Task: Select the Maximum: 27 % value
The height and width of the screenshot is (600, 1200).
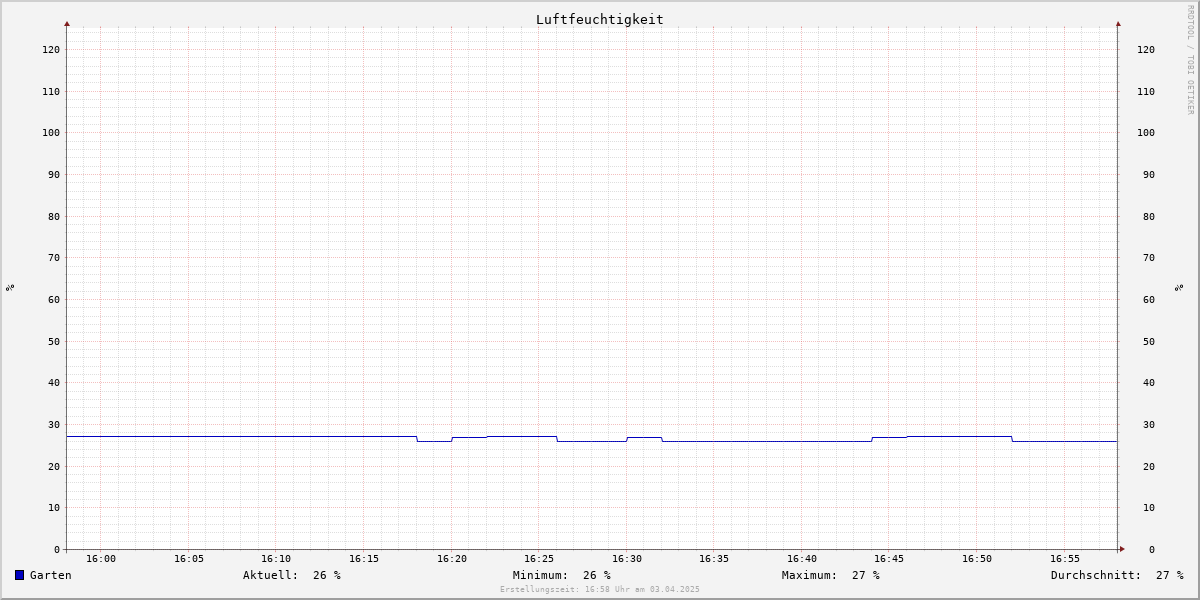Action: [831, 575]
